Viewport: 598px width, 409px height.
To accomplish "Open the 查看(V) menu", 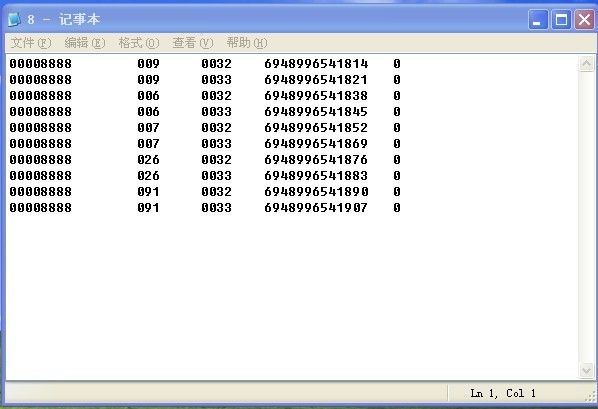I will coord(193,43).
